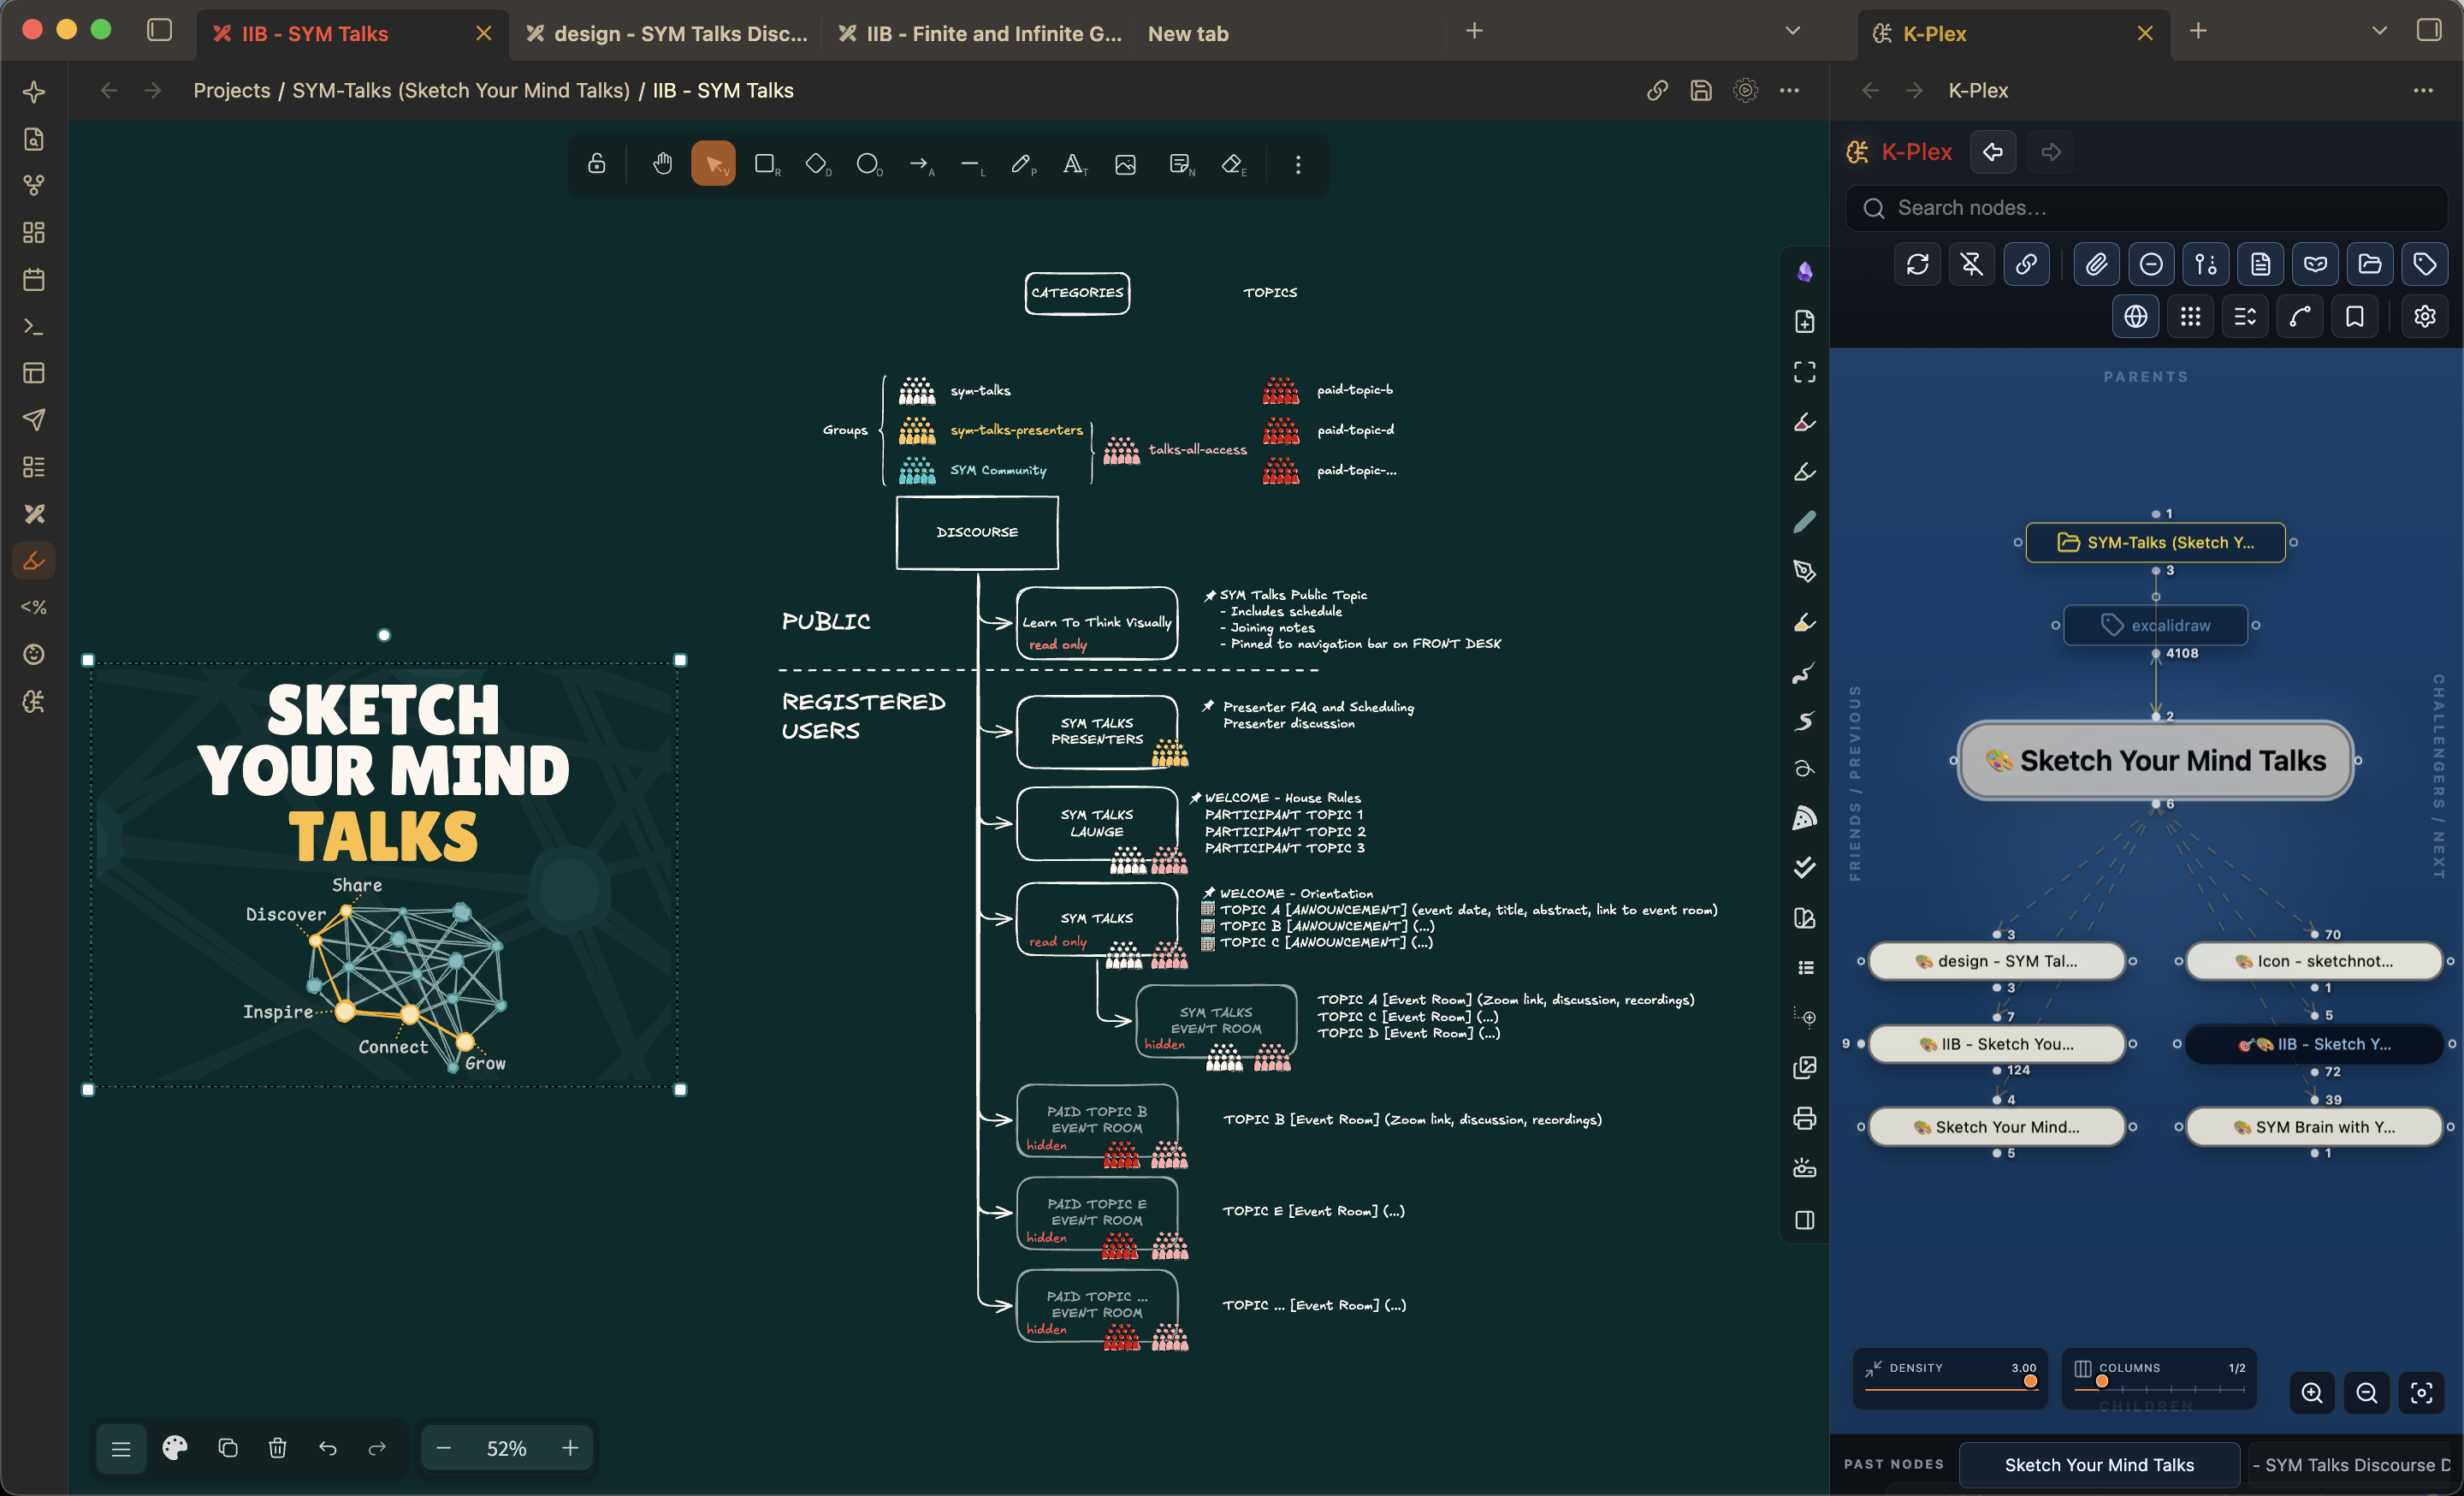Select the sticky note embed tool
The height and width of the screenshot is (1496, 2464).
[x=1181, y=164]
